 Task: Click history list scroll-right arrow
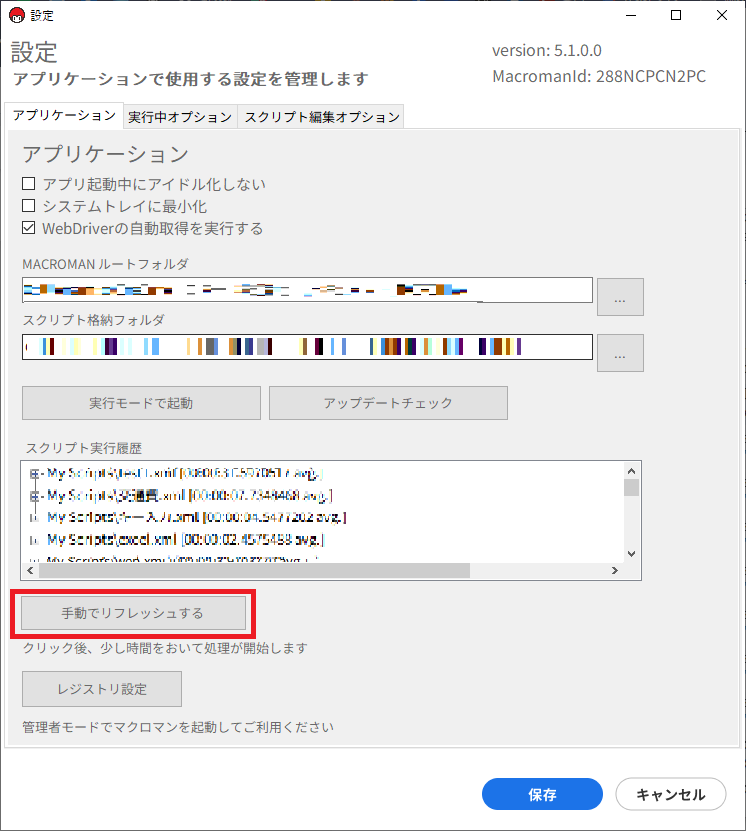[x=615, y=571]
